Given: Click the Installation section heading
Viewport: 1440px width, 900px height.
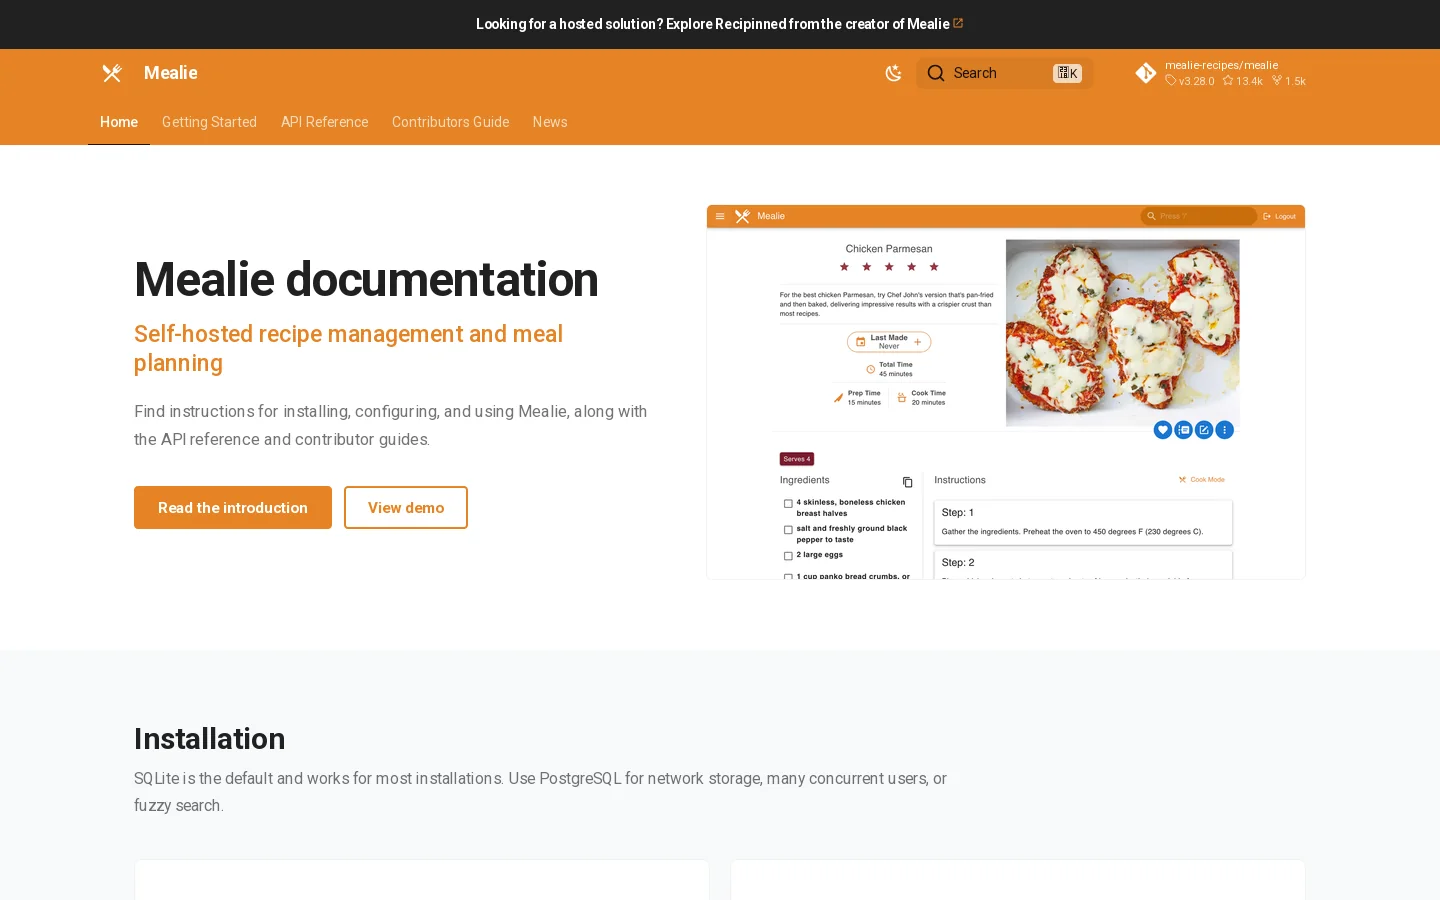Looking at the screenshot, I should point(210,739).
